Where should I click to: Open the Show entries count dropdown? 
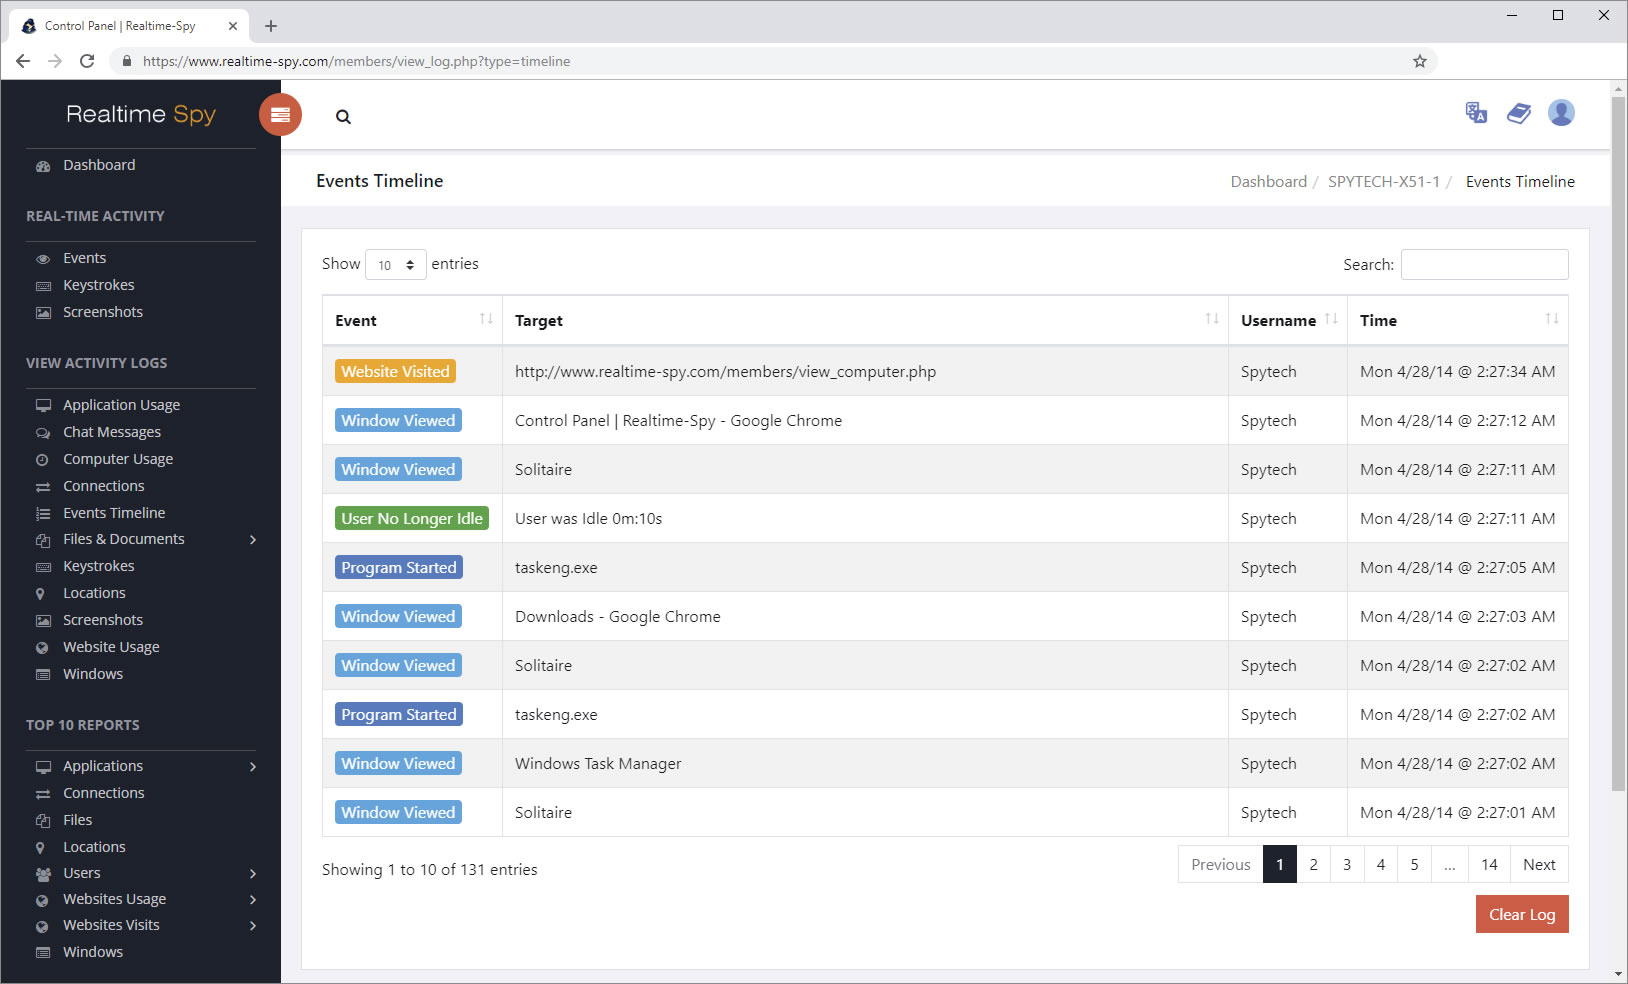tap(396, 265)
